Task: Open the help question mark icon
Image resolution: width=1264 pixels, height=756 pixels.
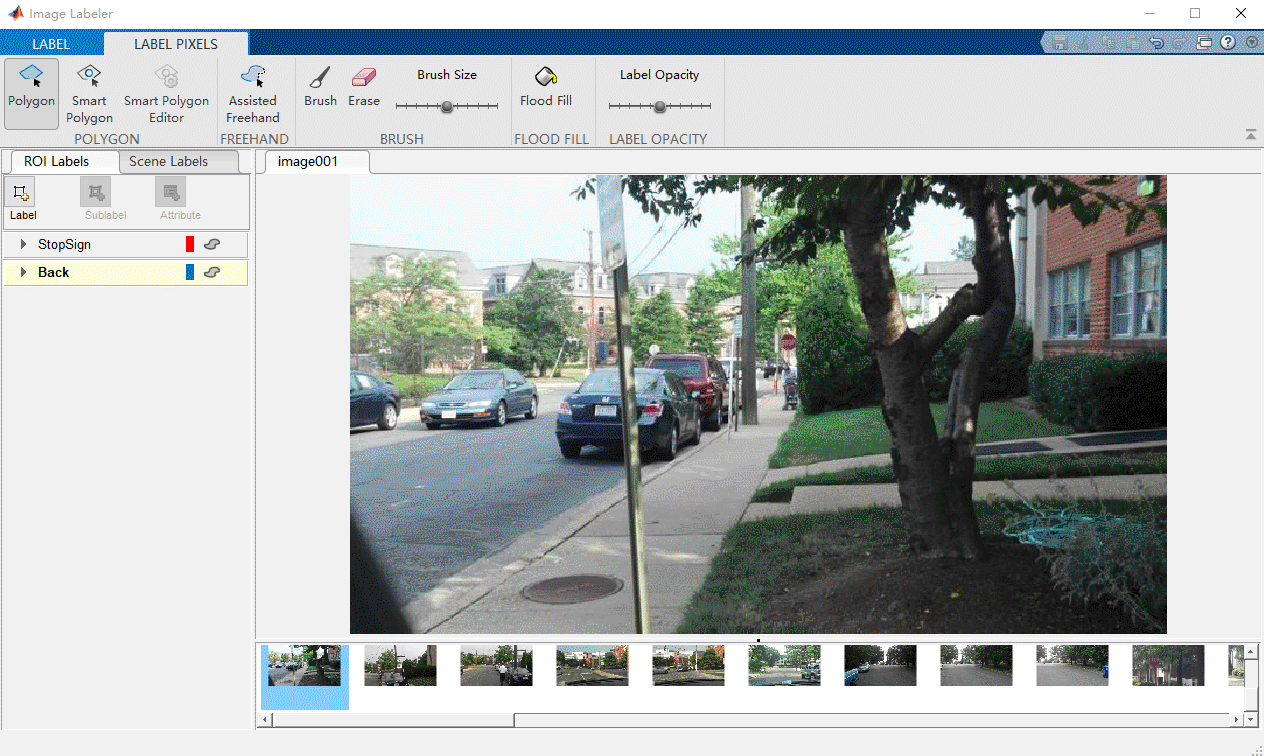Action: tap(1228, 43)
